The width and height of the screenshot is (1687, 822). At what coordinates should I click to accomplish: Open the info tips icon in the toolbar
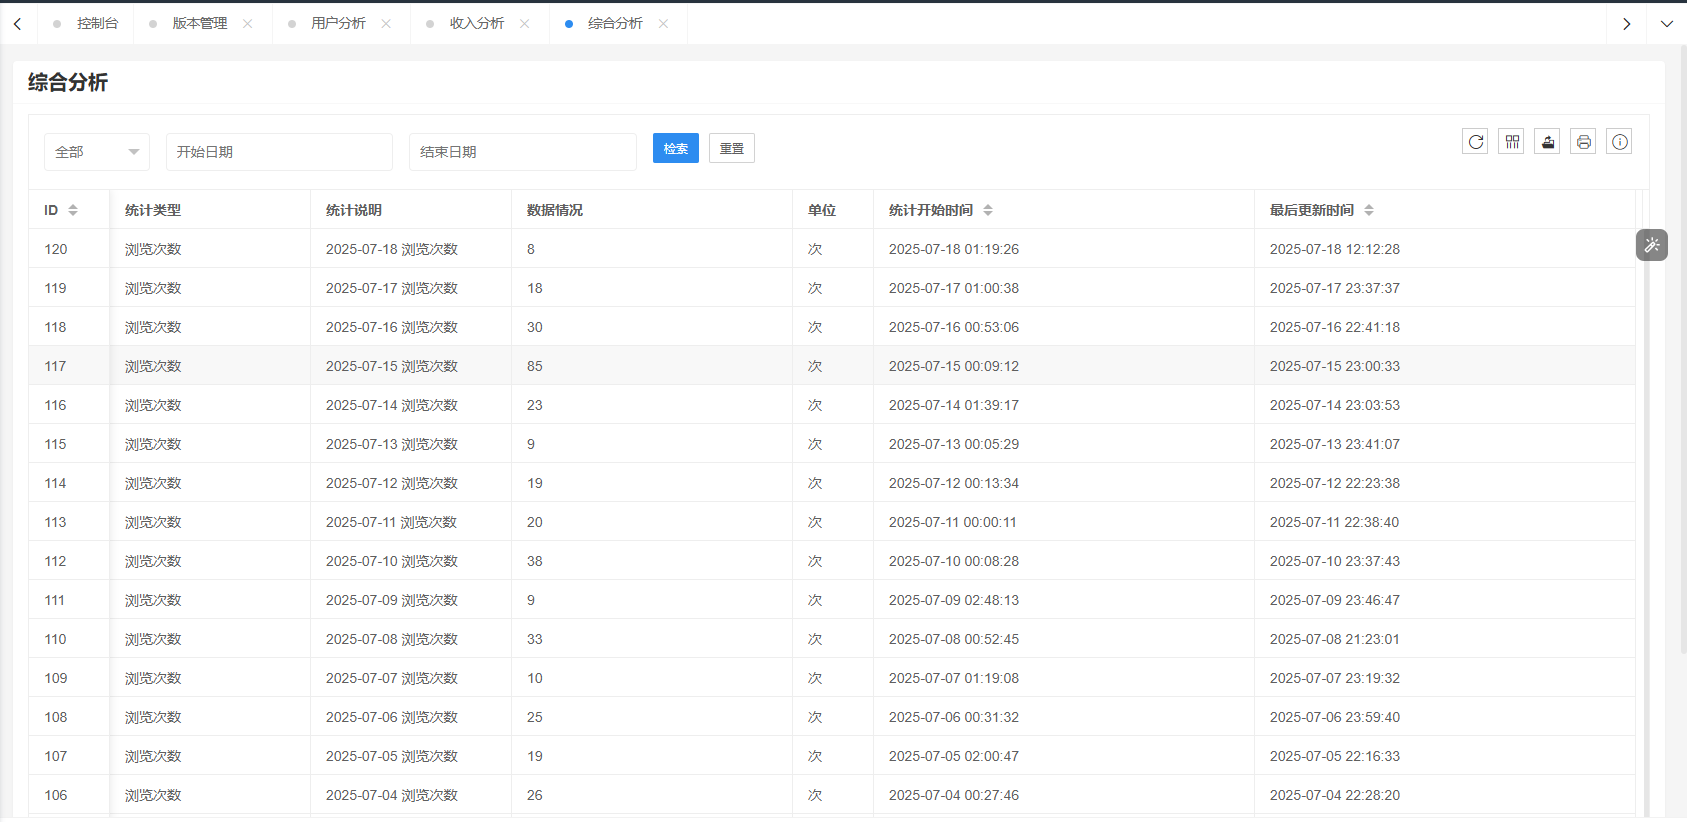[1620, 142]
